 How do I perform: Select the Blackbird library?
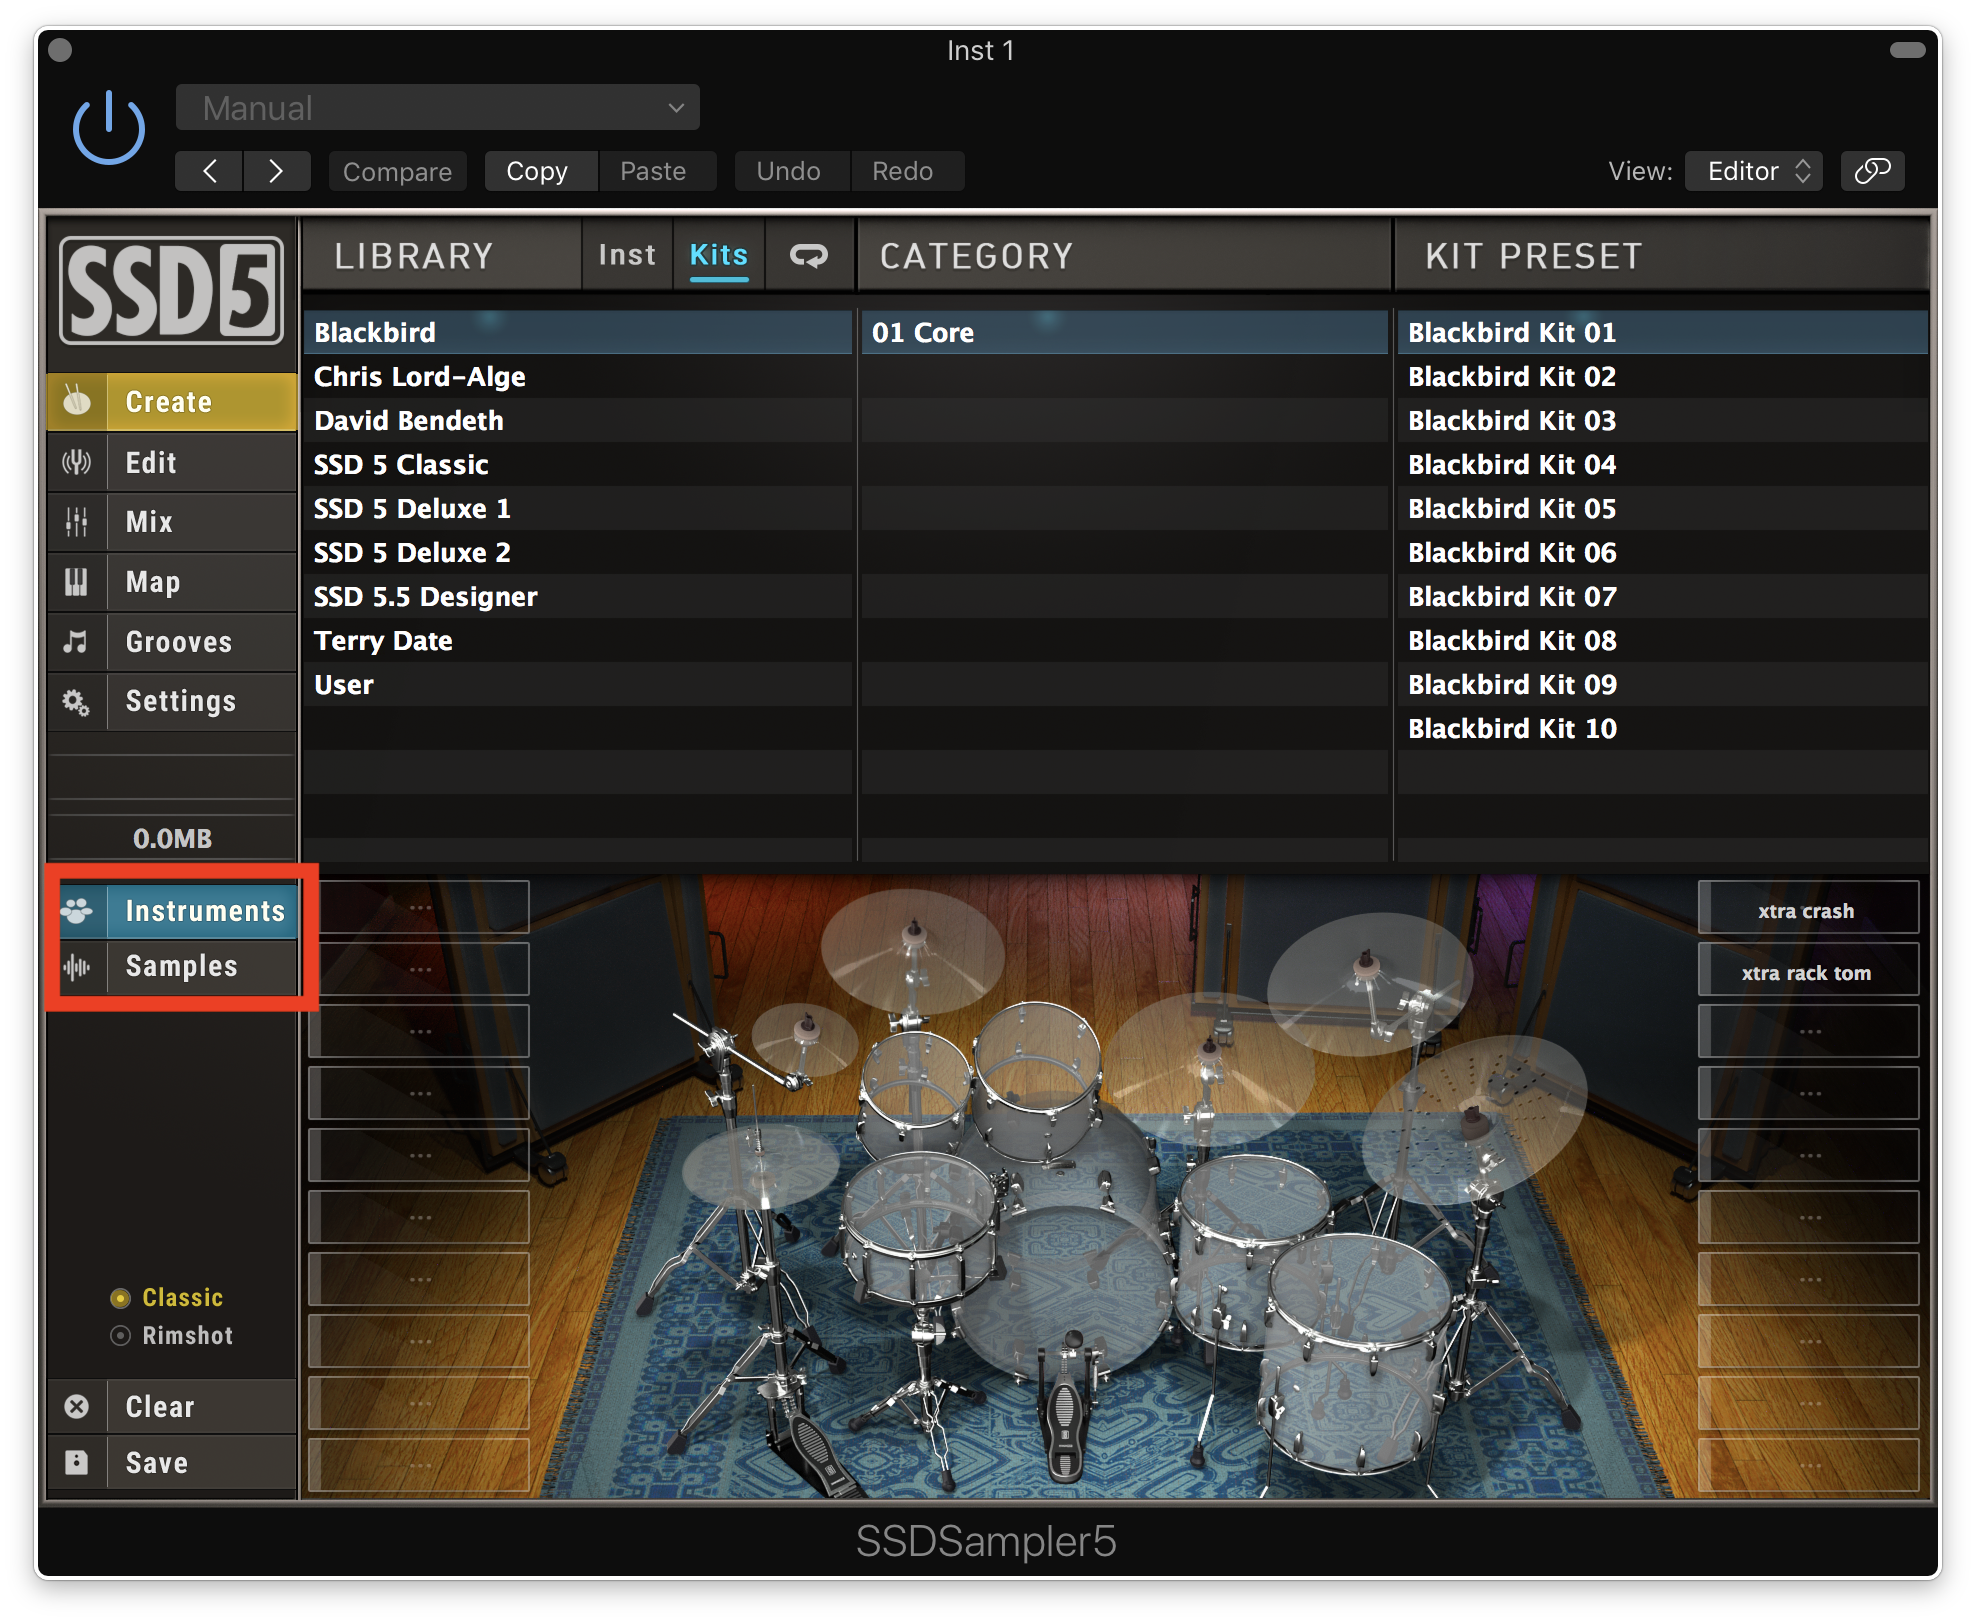(x=578, y=332)
